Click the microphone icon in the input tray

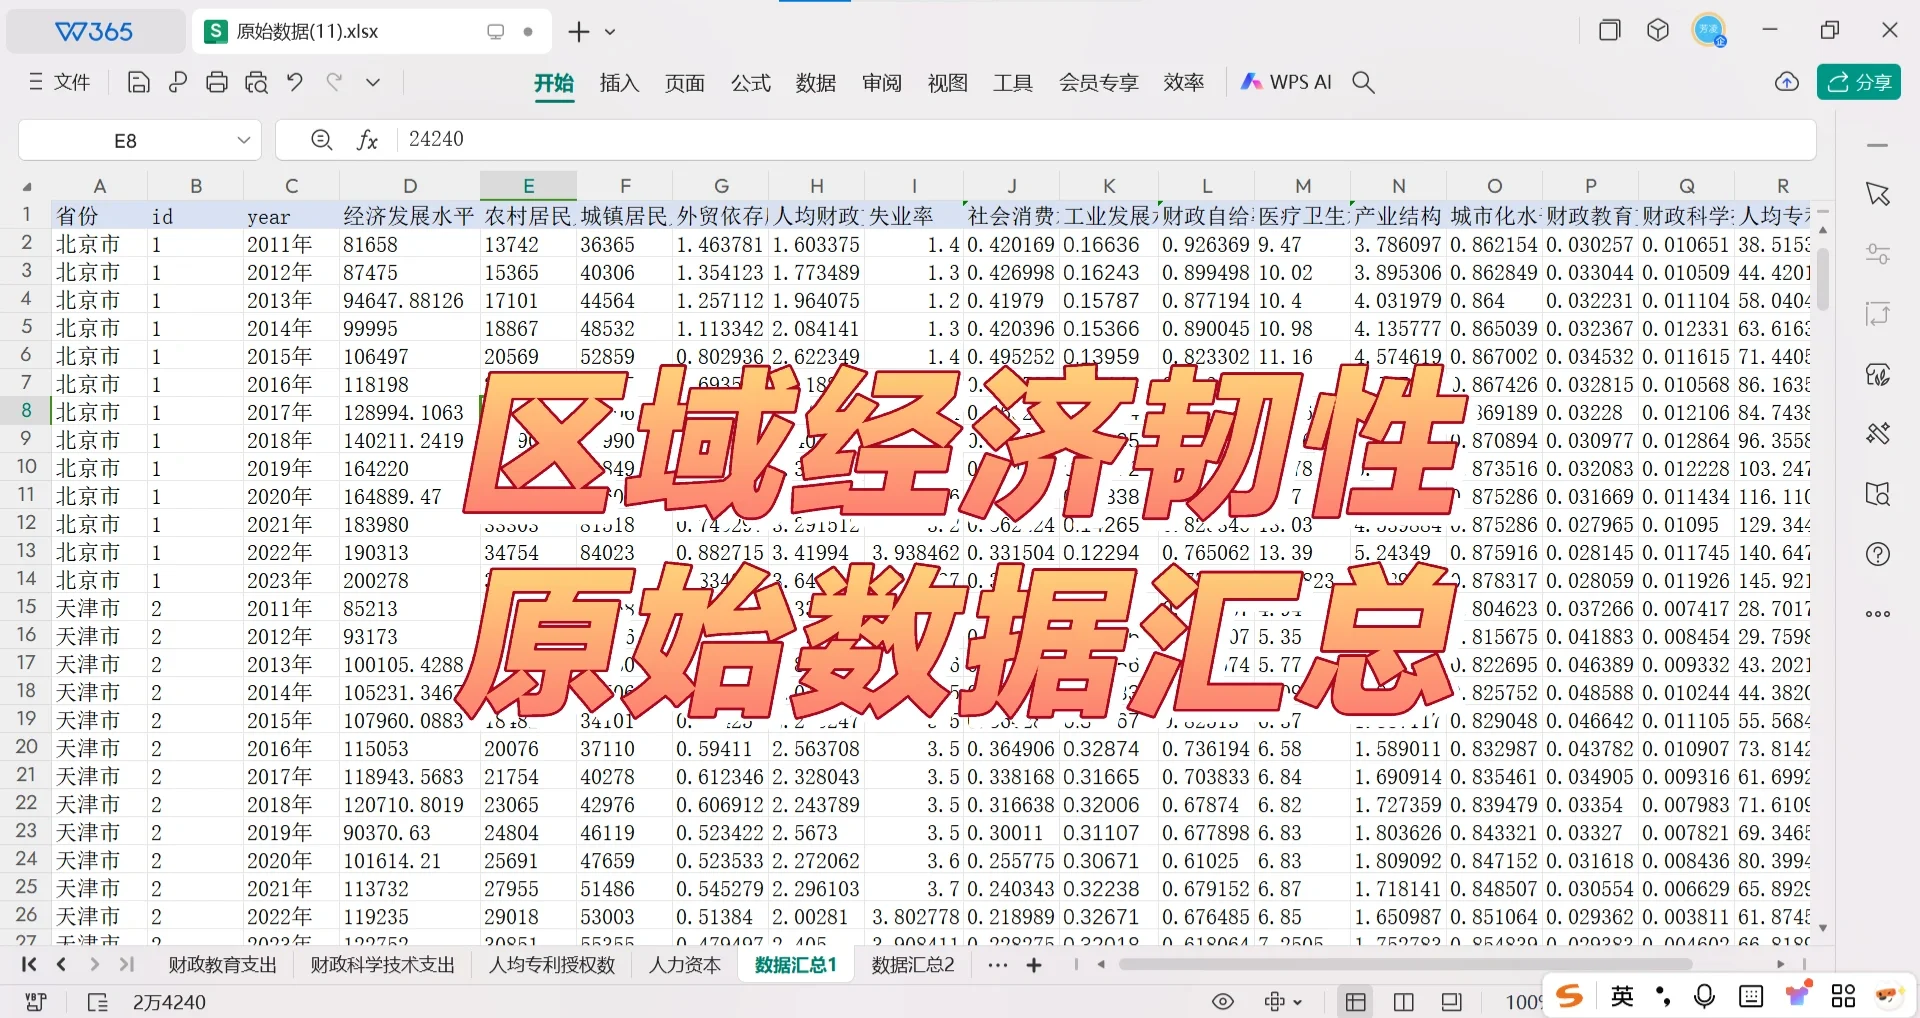click(1704, 996)
